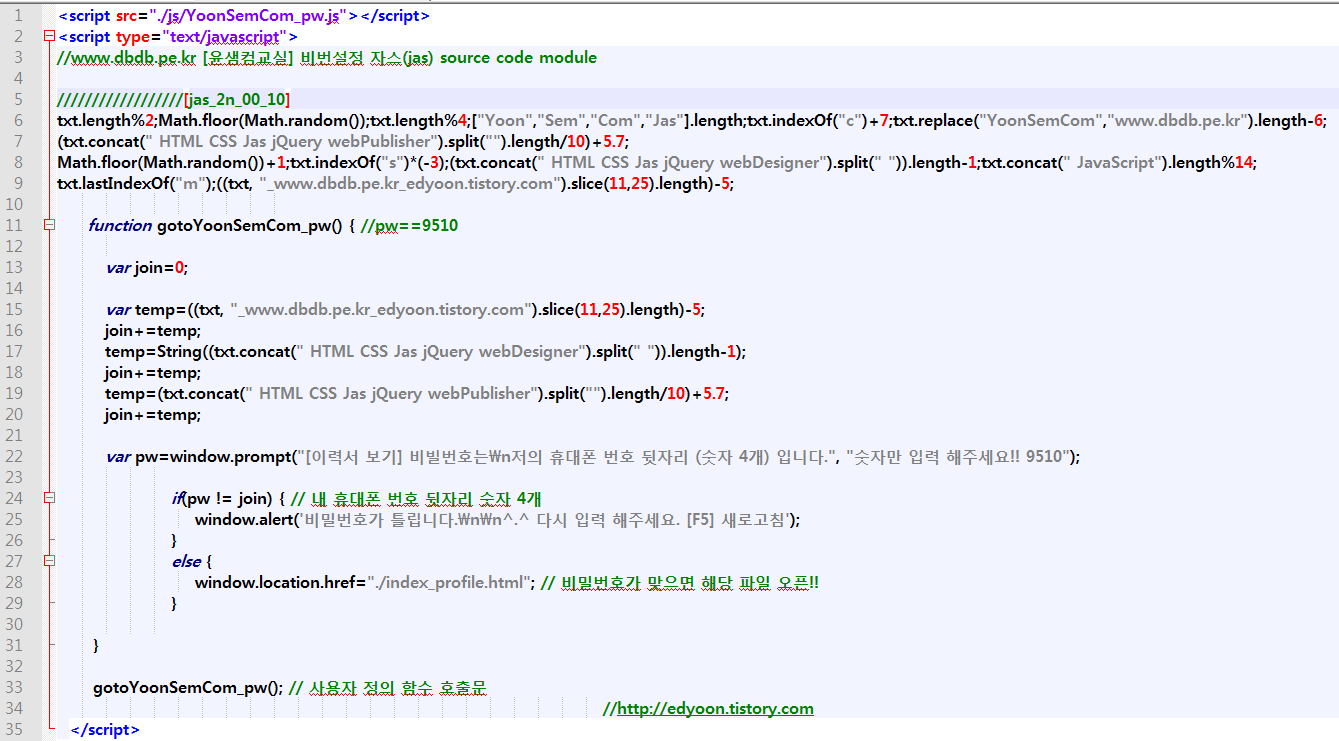Select line number 1 in the margin
Viewport: 1339px width, 741px height.
(18, 16)
